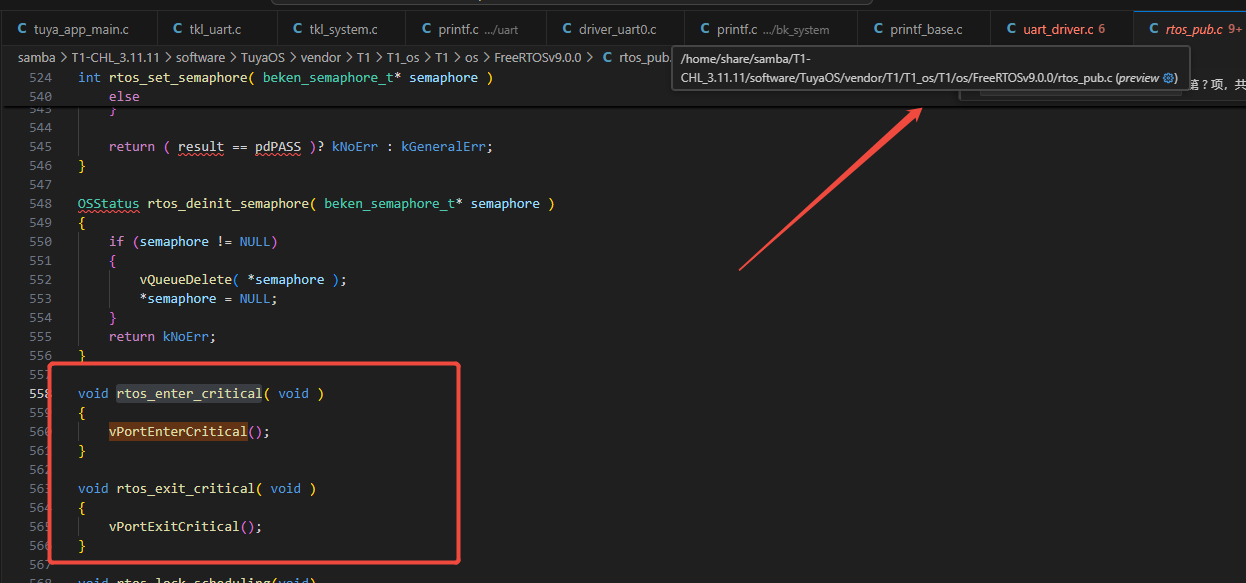This screenshot has height=583, width=1246.
Task: Click the C file icon on tuya_app_main.c tab
Action: [x=22, y=29]
